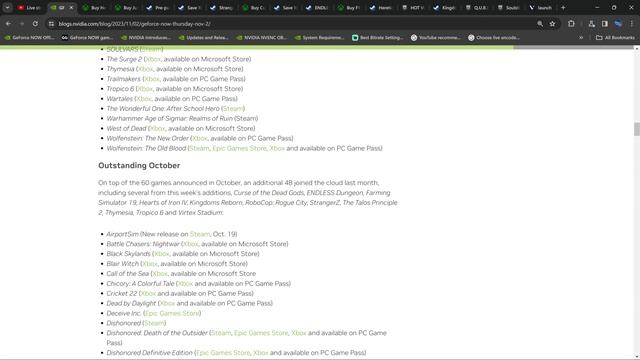Image resolution: width=640 pixels, height=360 pixels.
Task: Close the active NVIDIA blog tab
Action: [x=71, y=7]
